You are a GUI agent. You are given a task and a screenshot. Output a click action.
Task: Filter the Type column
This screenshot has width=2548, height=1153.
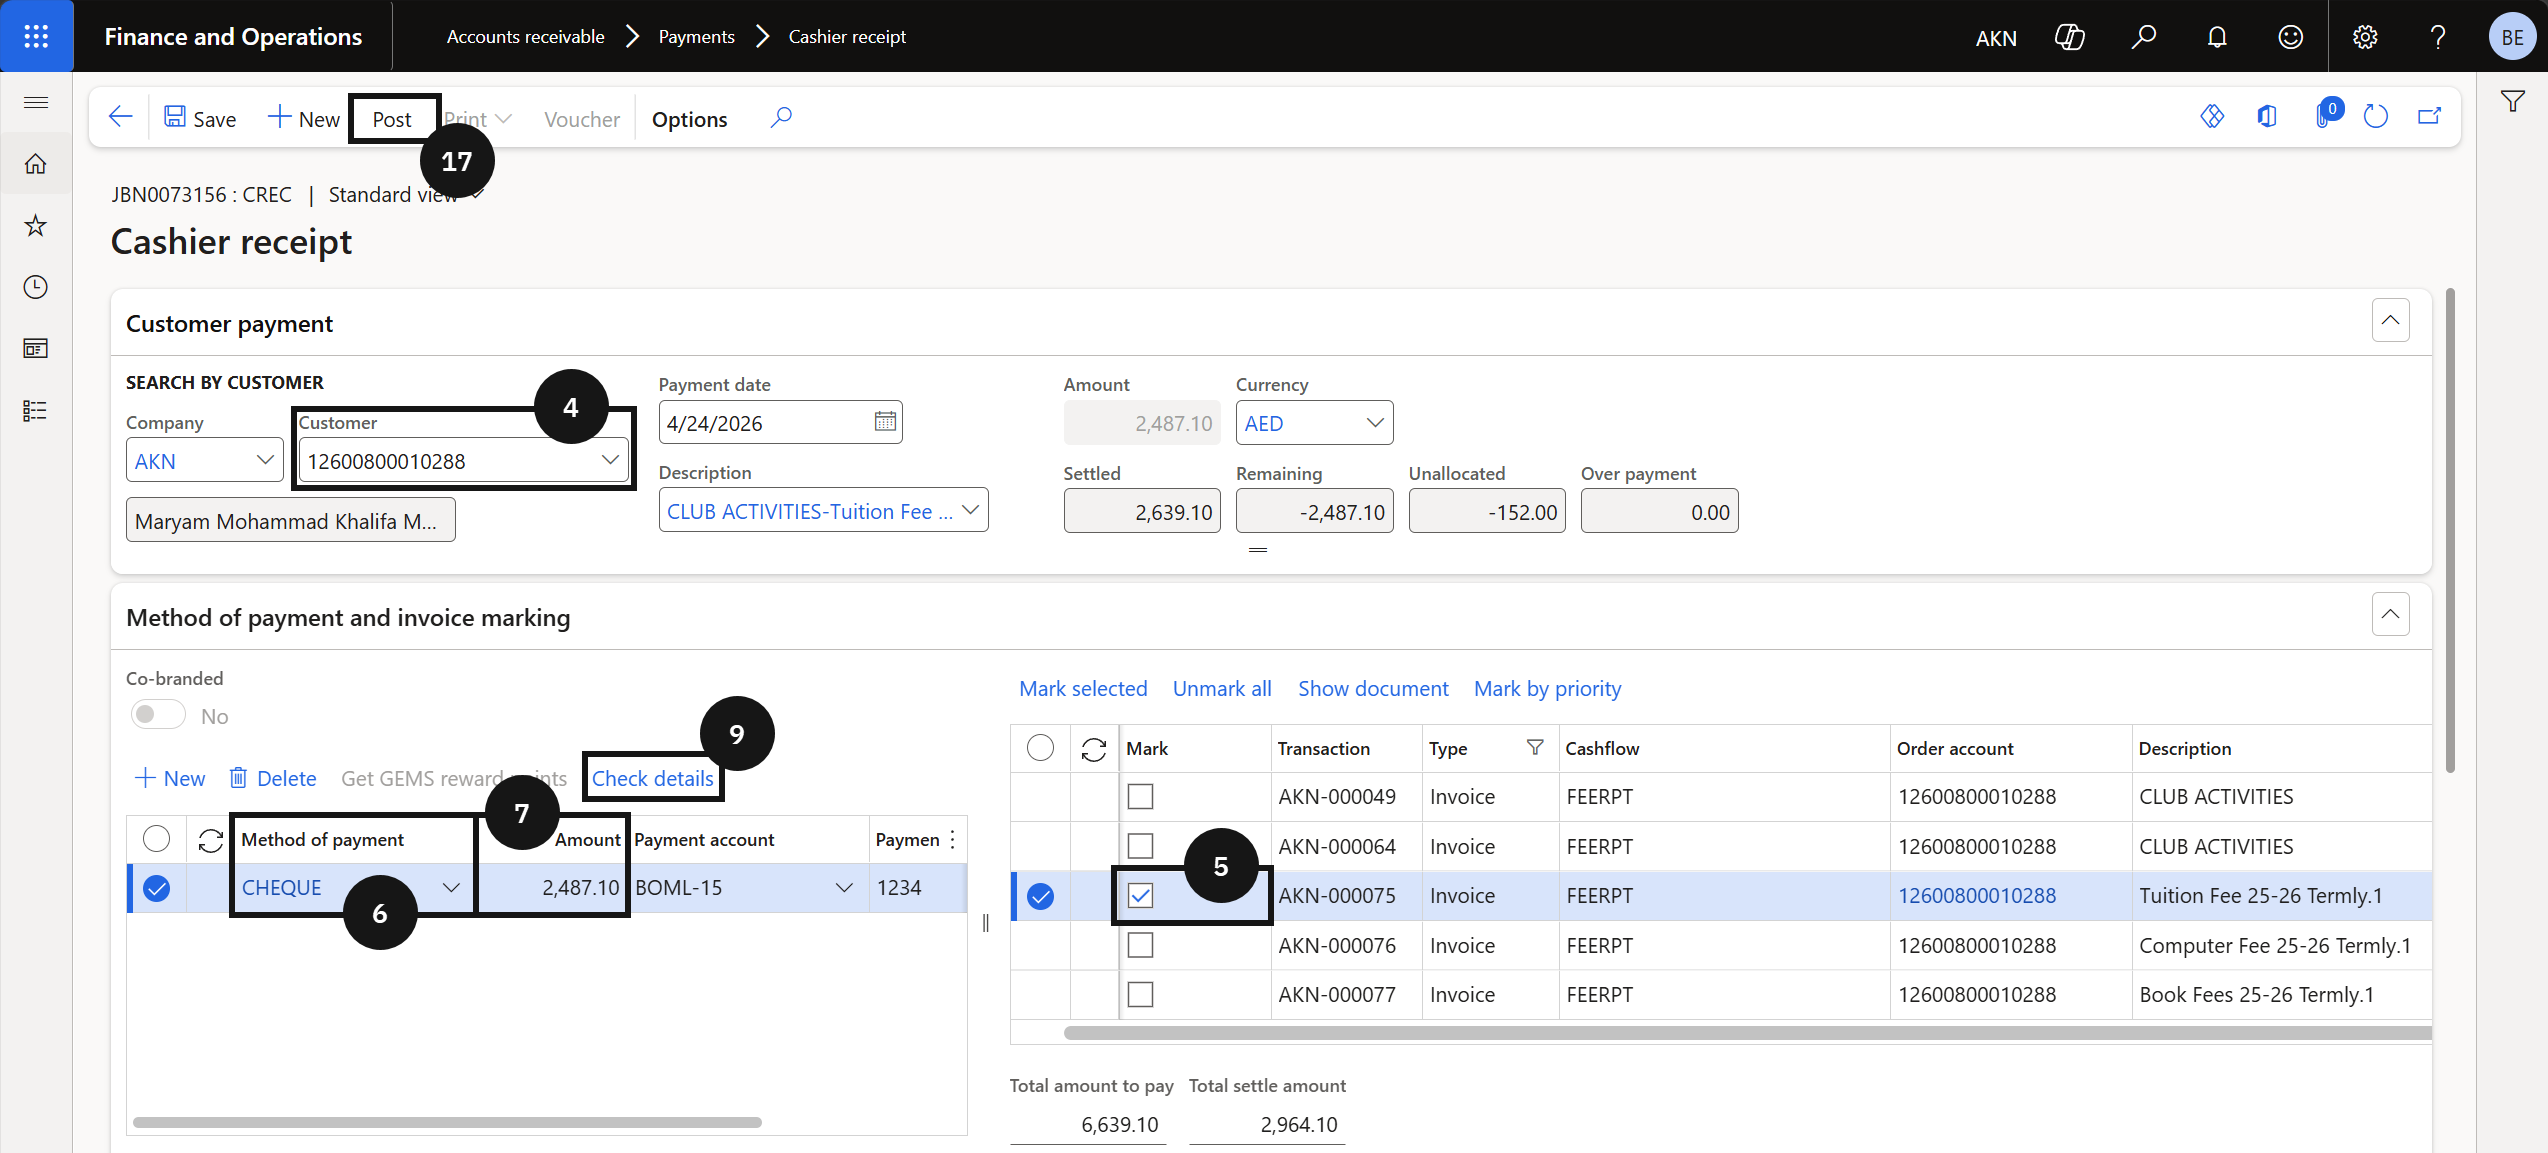pos(1535,748)
